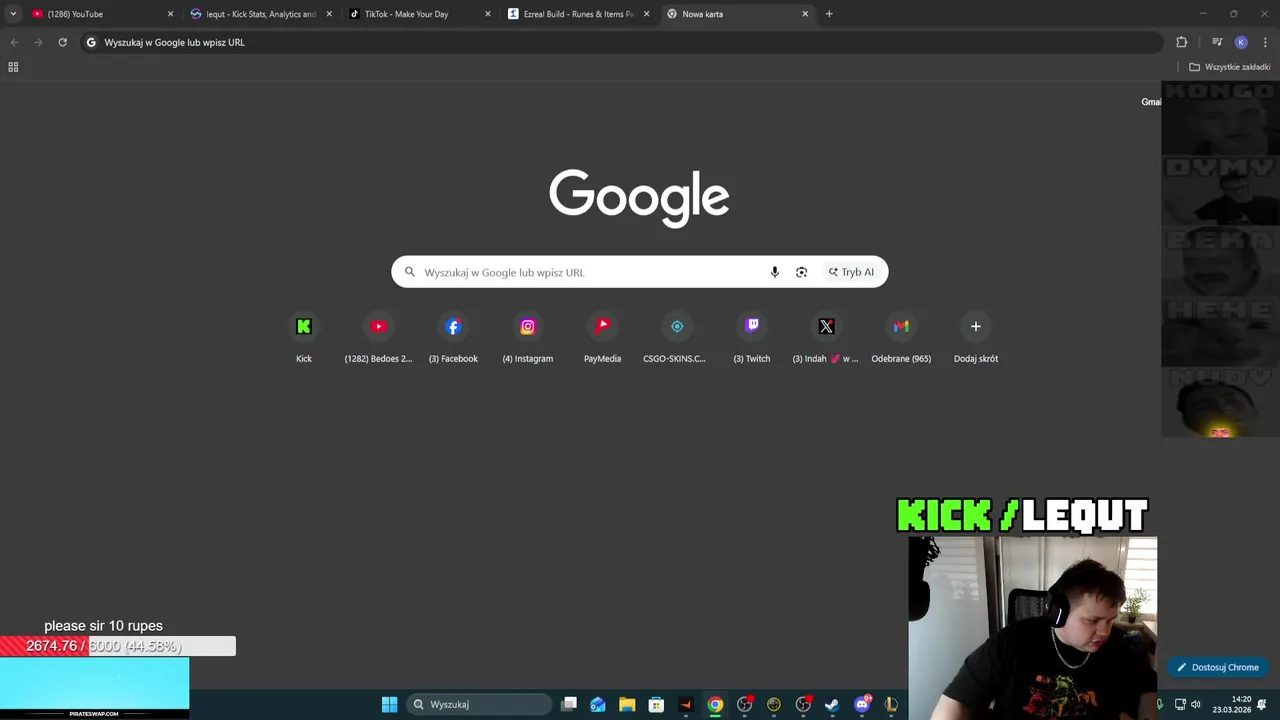1280x720 pixels.
Task: Switch to the lequt Kick Stats tab
Action: pyautogui.click(x=261, y=14)
